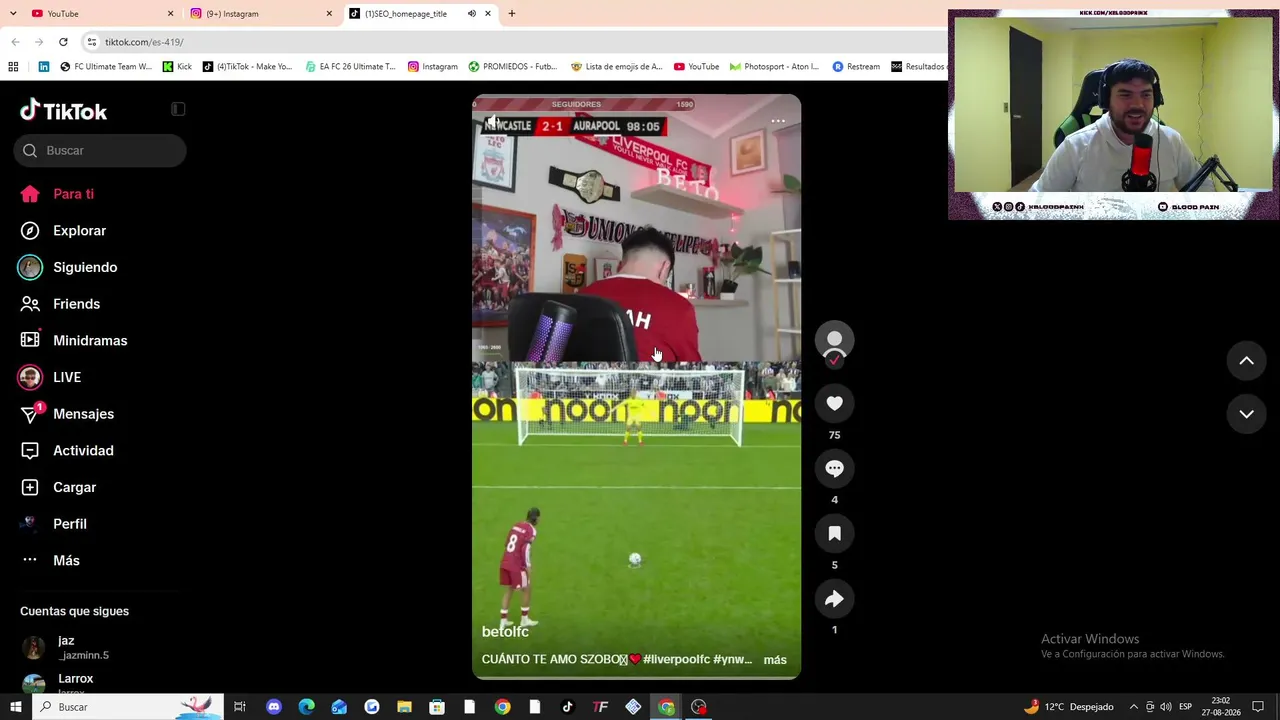1280x720 pixels.
Task: Open the Windows Start menu
Action: click(14, 707)
